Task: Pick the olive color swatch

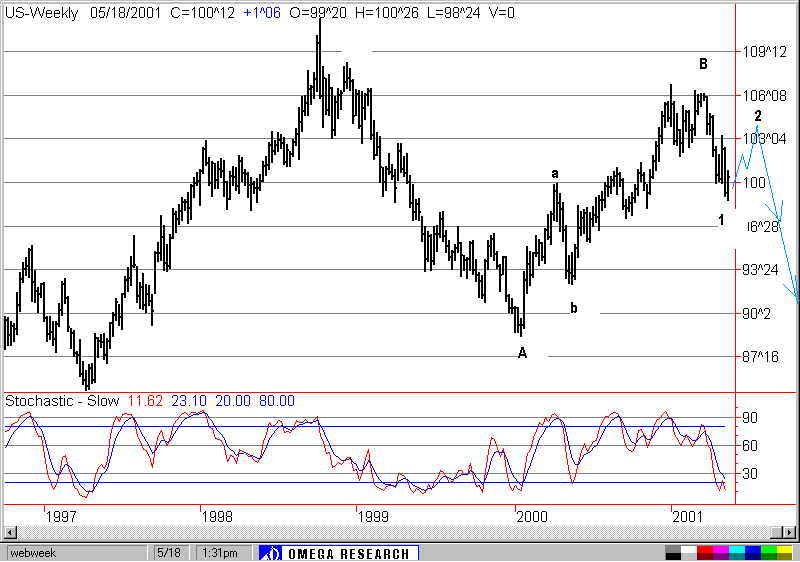Action: click(785, 556)
